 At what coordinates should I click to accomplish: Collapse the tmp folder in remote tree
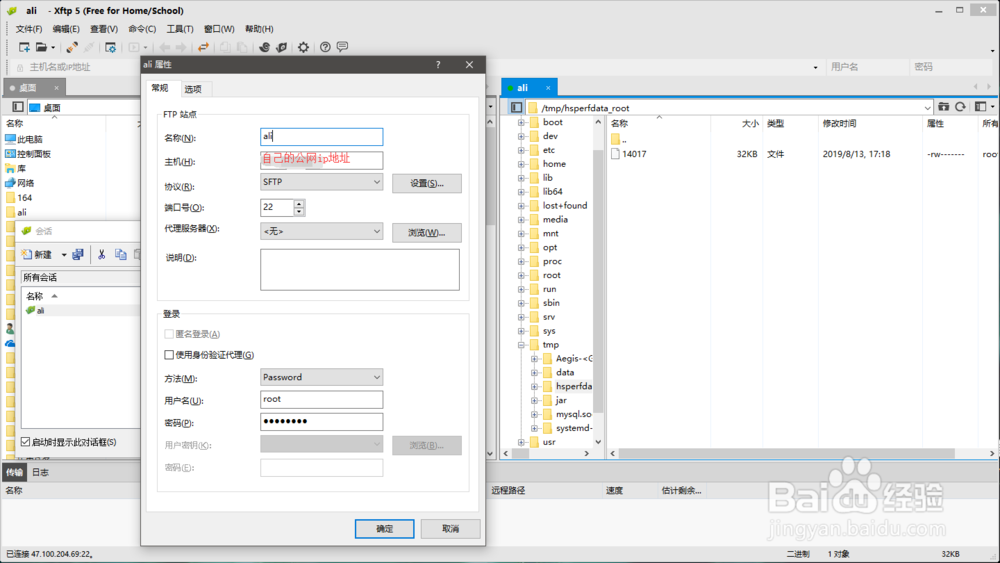521,345
